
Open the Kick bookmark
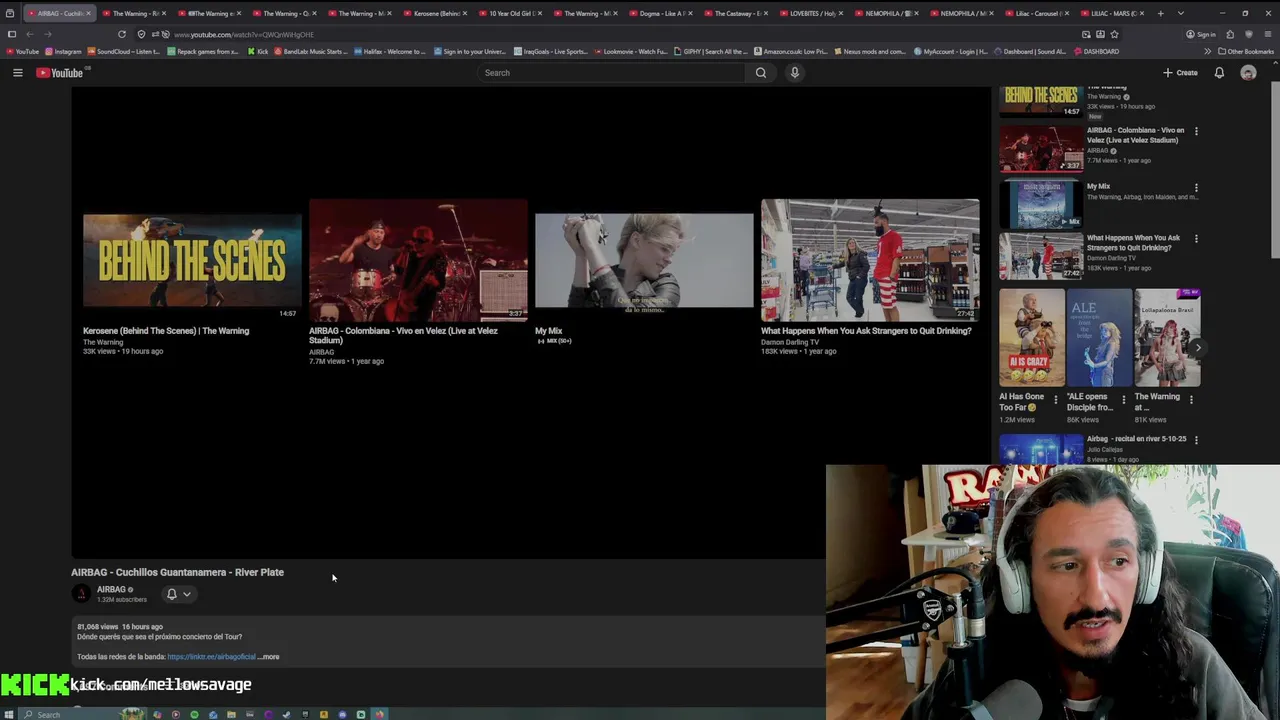(x=257, y=51)
